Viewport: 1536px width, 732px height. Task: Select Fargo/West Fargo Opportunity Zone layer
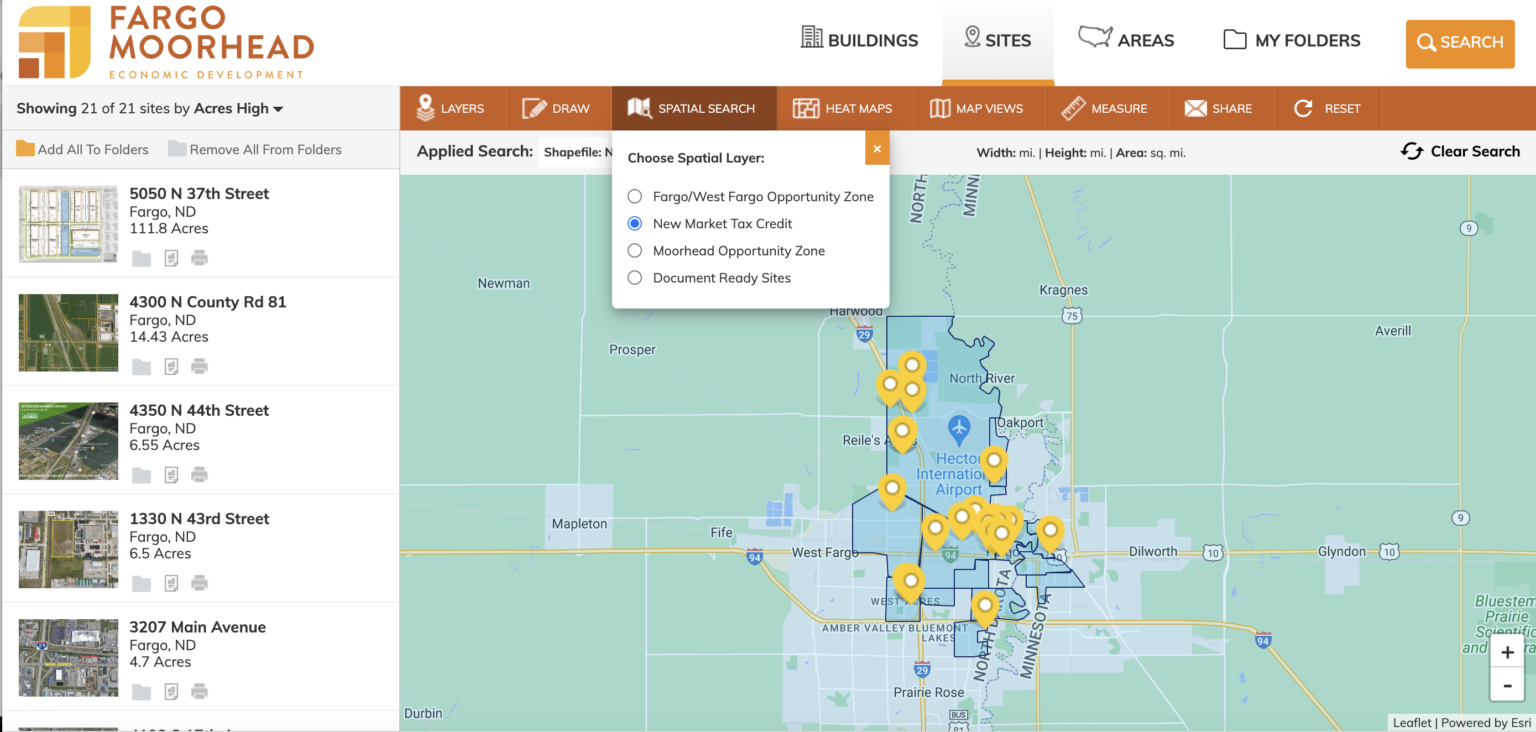(634, 196)
